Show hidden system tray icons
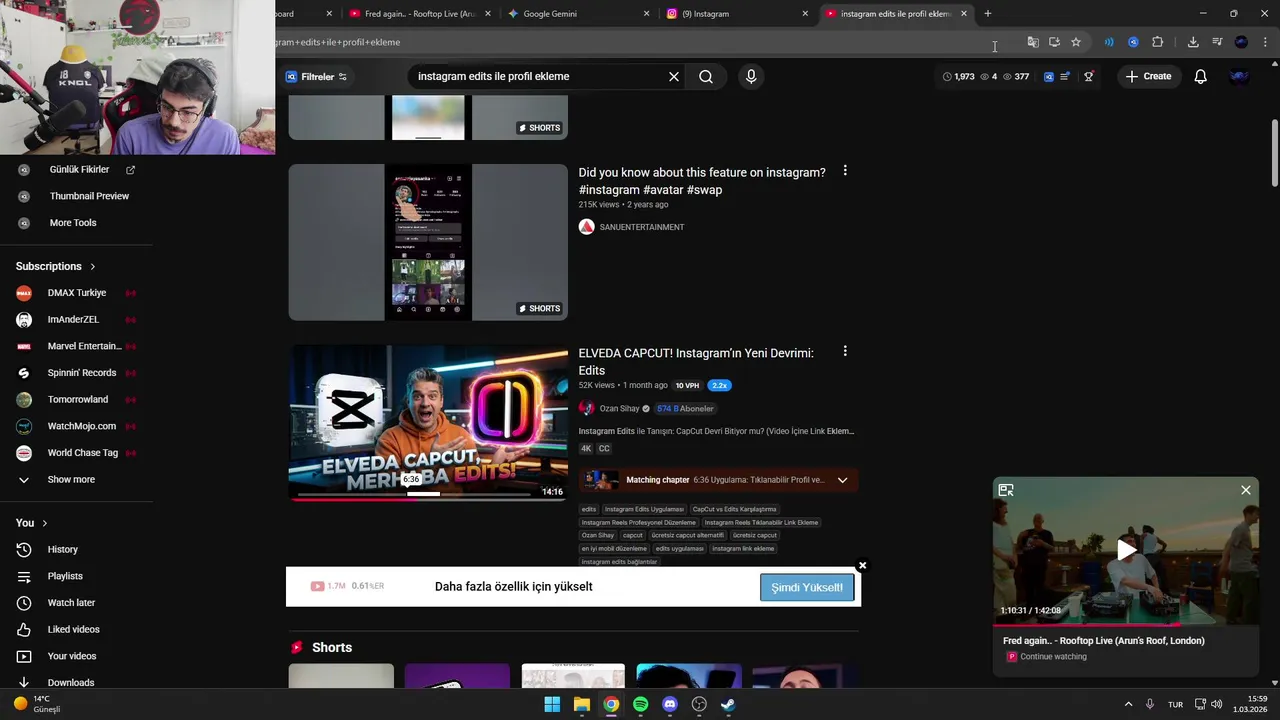This screenshot has height=720, width=1280. click(1129, 704)
